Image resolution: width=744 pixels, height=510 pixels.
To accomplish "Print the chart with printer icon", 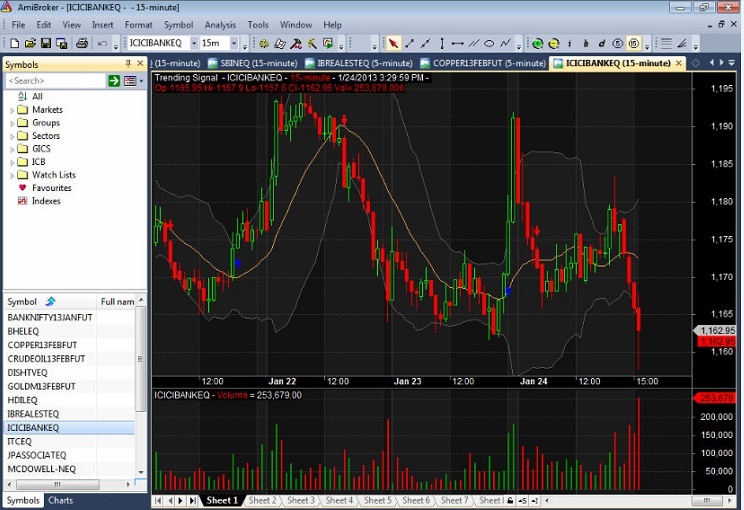I will [x=82, y=44].
